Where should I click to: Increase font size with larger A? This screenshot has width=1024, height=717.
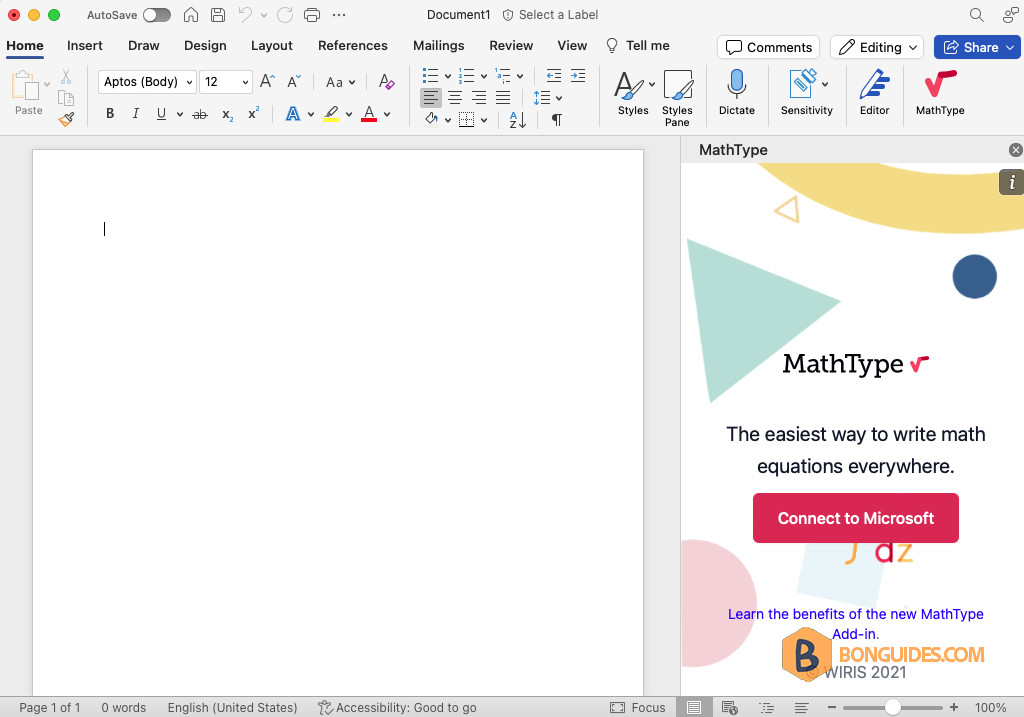pos(267,82)
